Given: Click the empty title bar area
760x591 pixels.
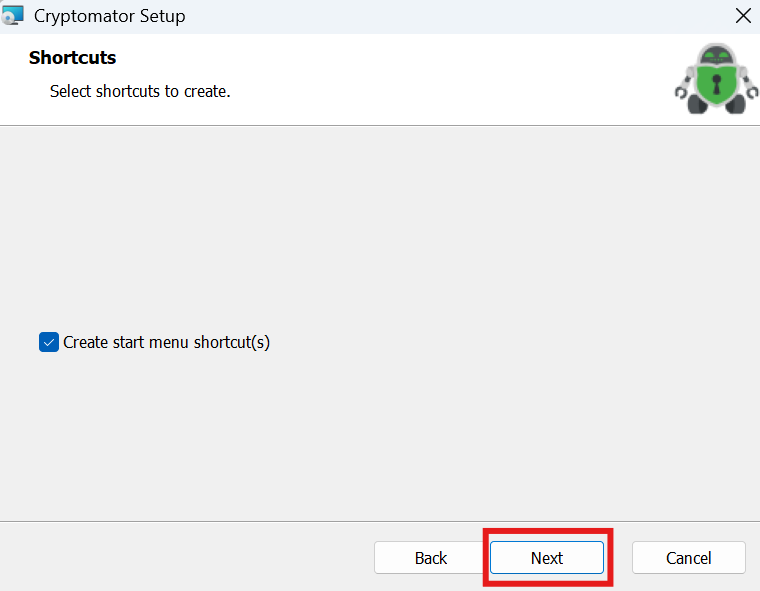Looking at the screenshot, I should pos(450,16).
